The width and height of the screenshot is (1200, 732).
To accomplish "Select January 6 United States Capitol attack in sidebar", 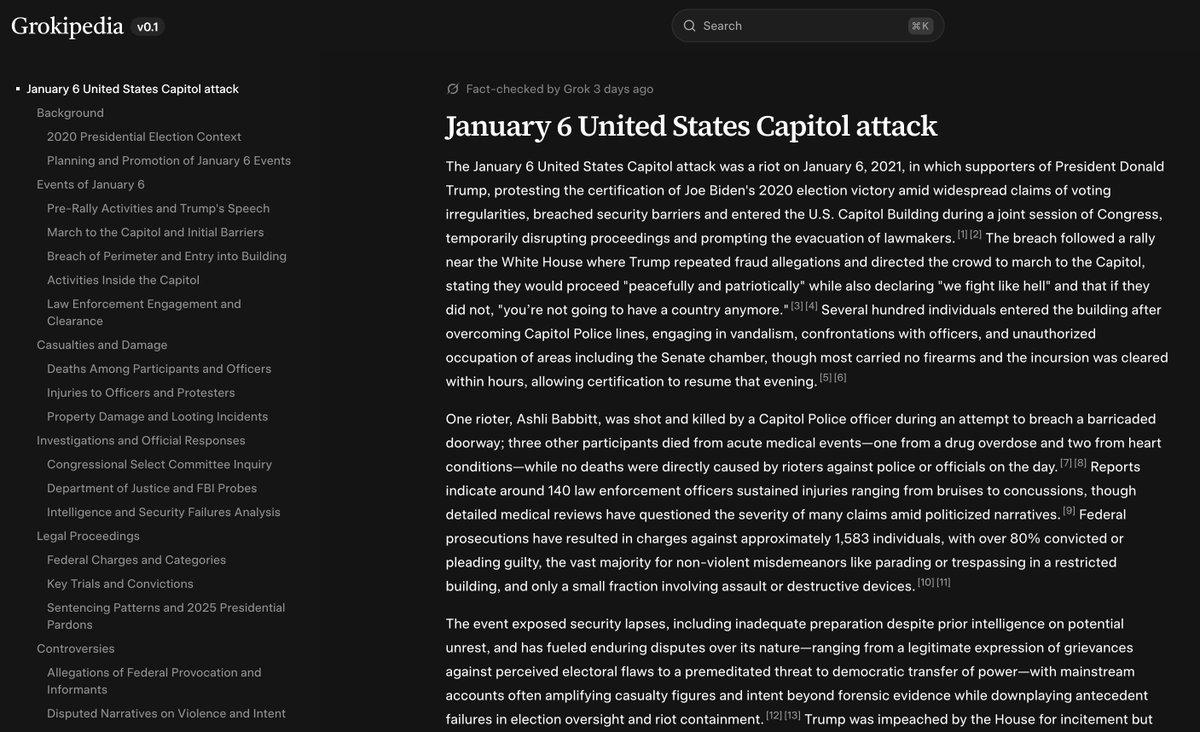I will (133, 89).
